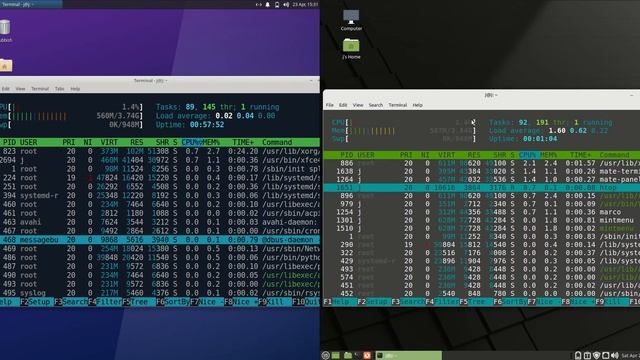
Task: Click F8 Nice + in the right htop
Action: 578,302
